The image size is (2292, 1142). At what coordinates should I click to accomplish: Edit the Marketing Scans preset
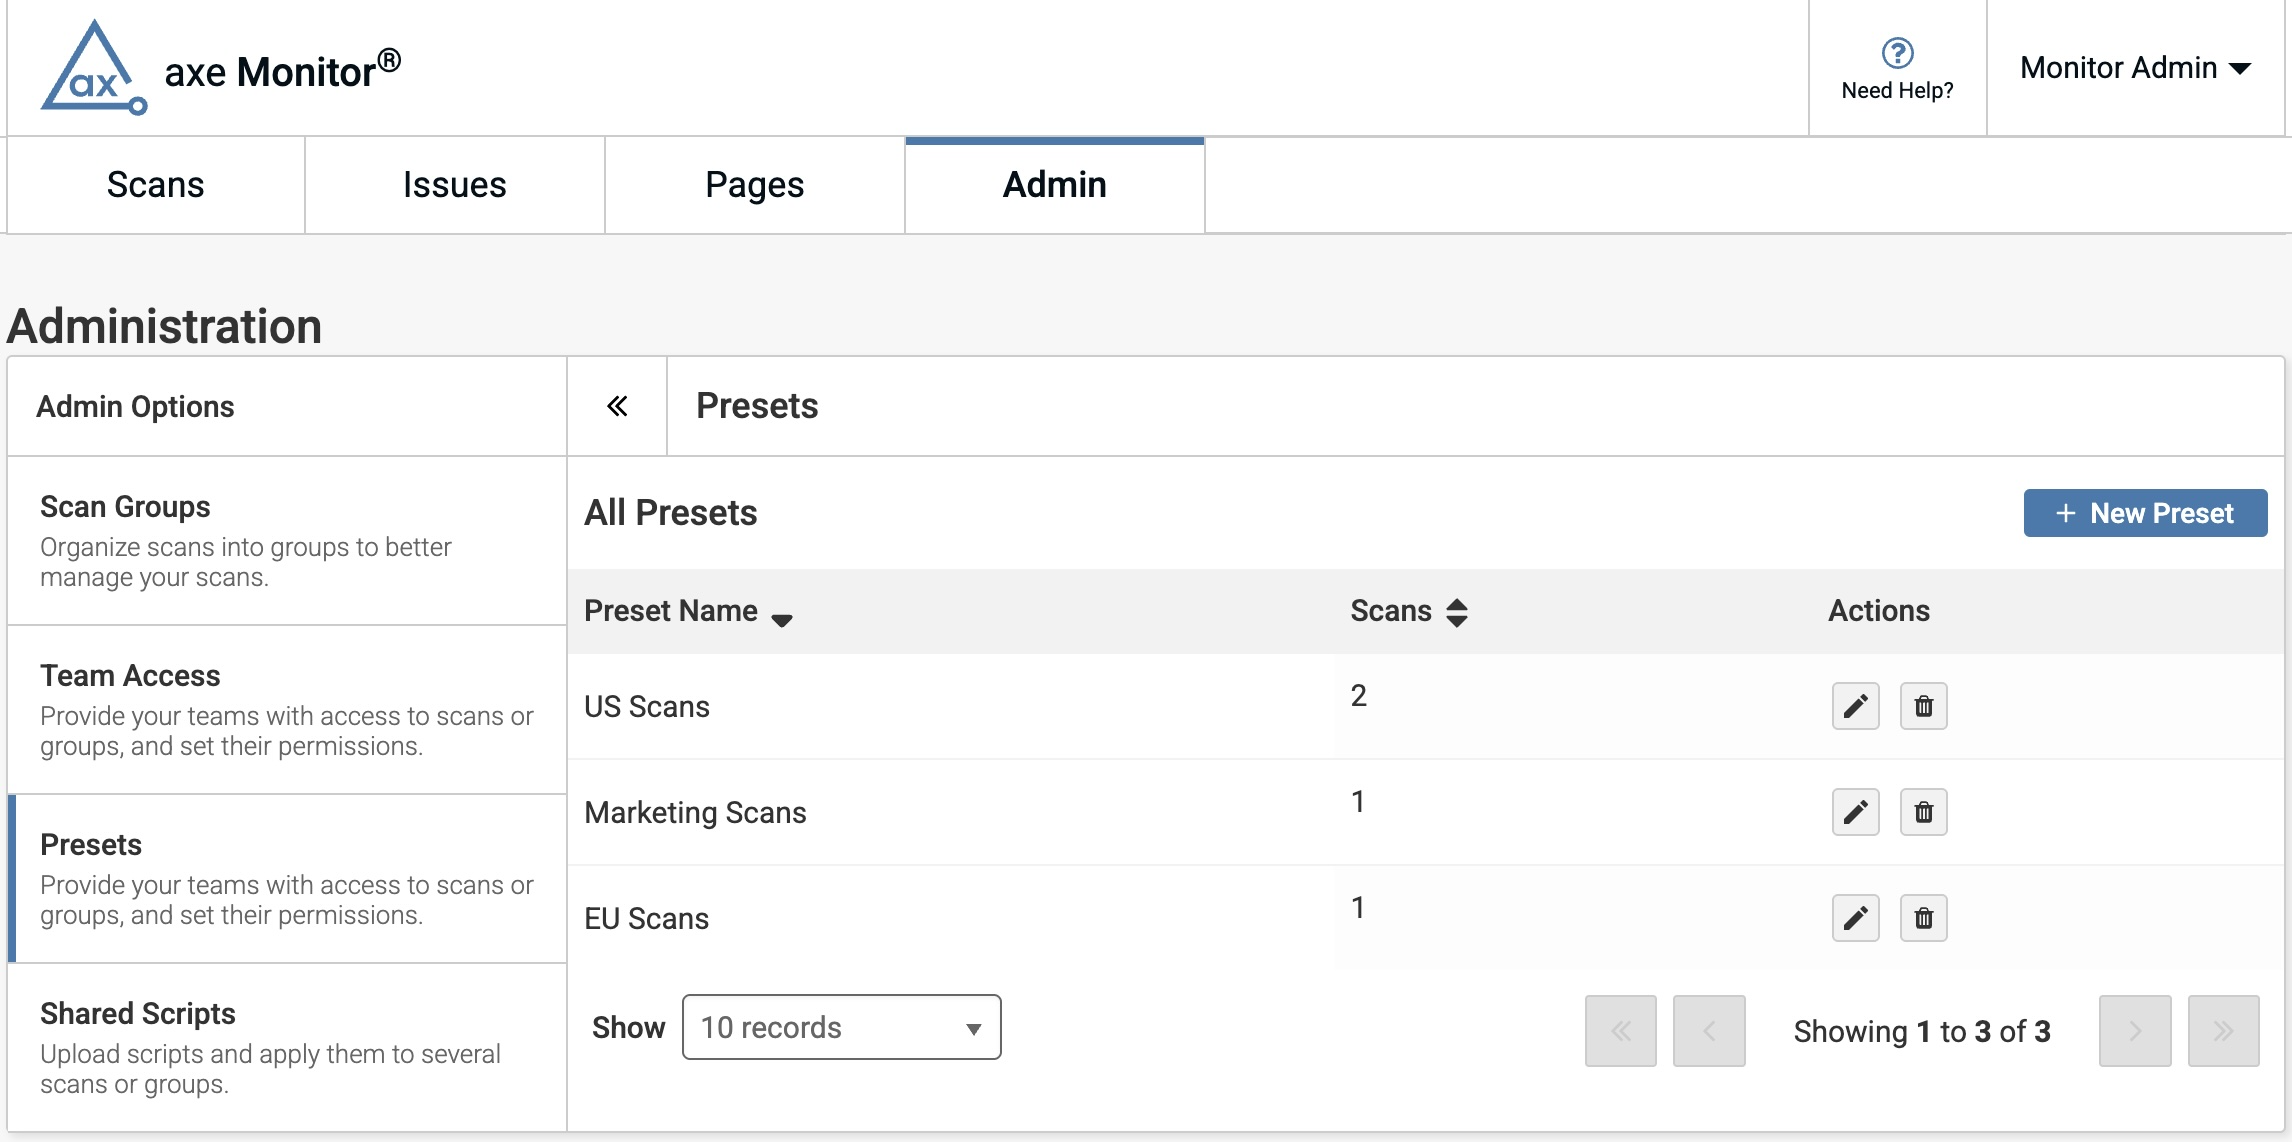point(1855,812)
